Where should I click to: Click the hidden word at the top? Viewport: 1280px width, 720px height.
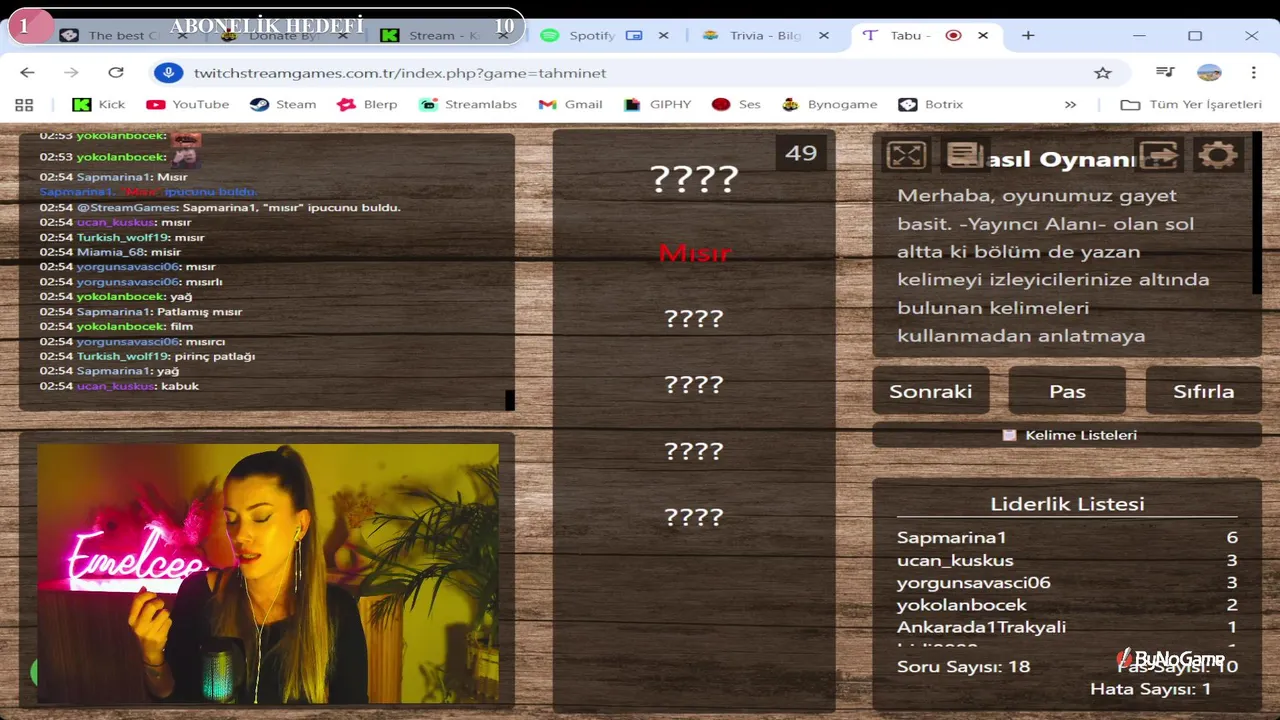694,179
